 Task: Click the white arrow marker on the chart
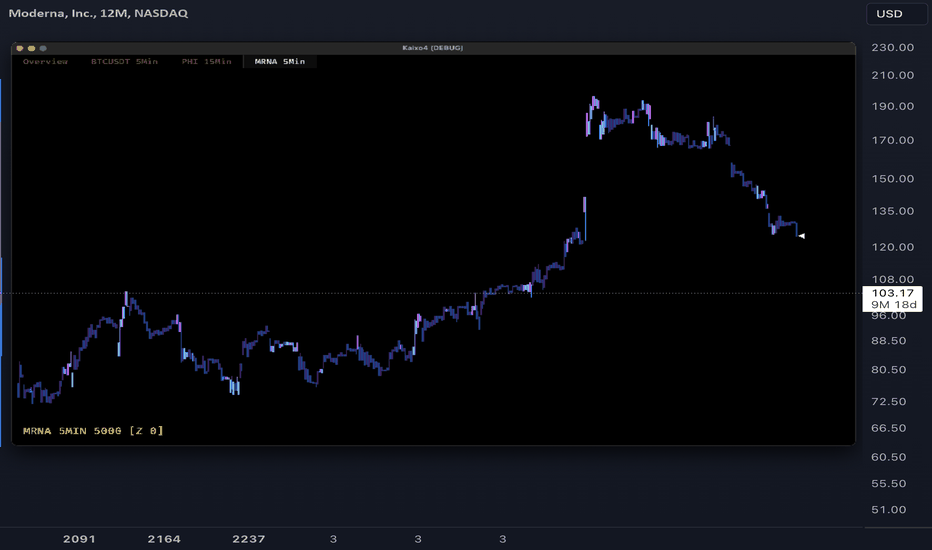click(x=801, y=236)
